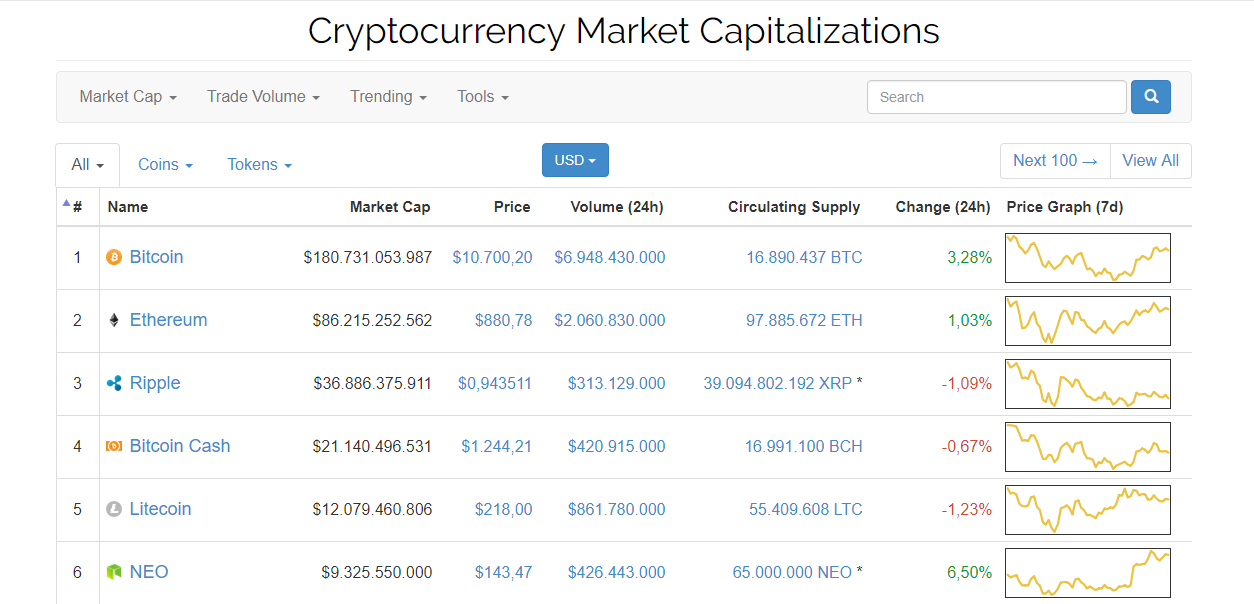The width and height of the screenshot is (1254, 604).
Task: Sort by Circulating Supply column header
Action: pyautogui.click(x=794, y=207)
